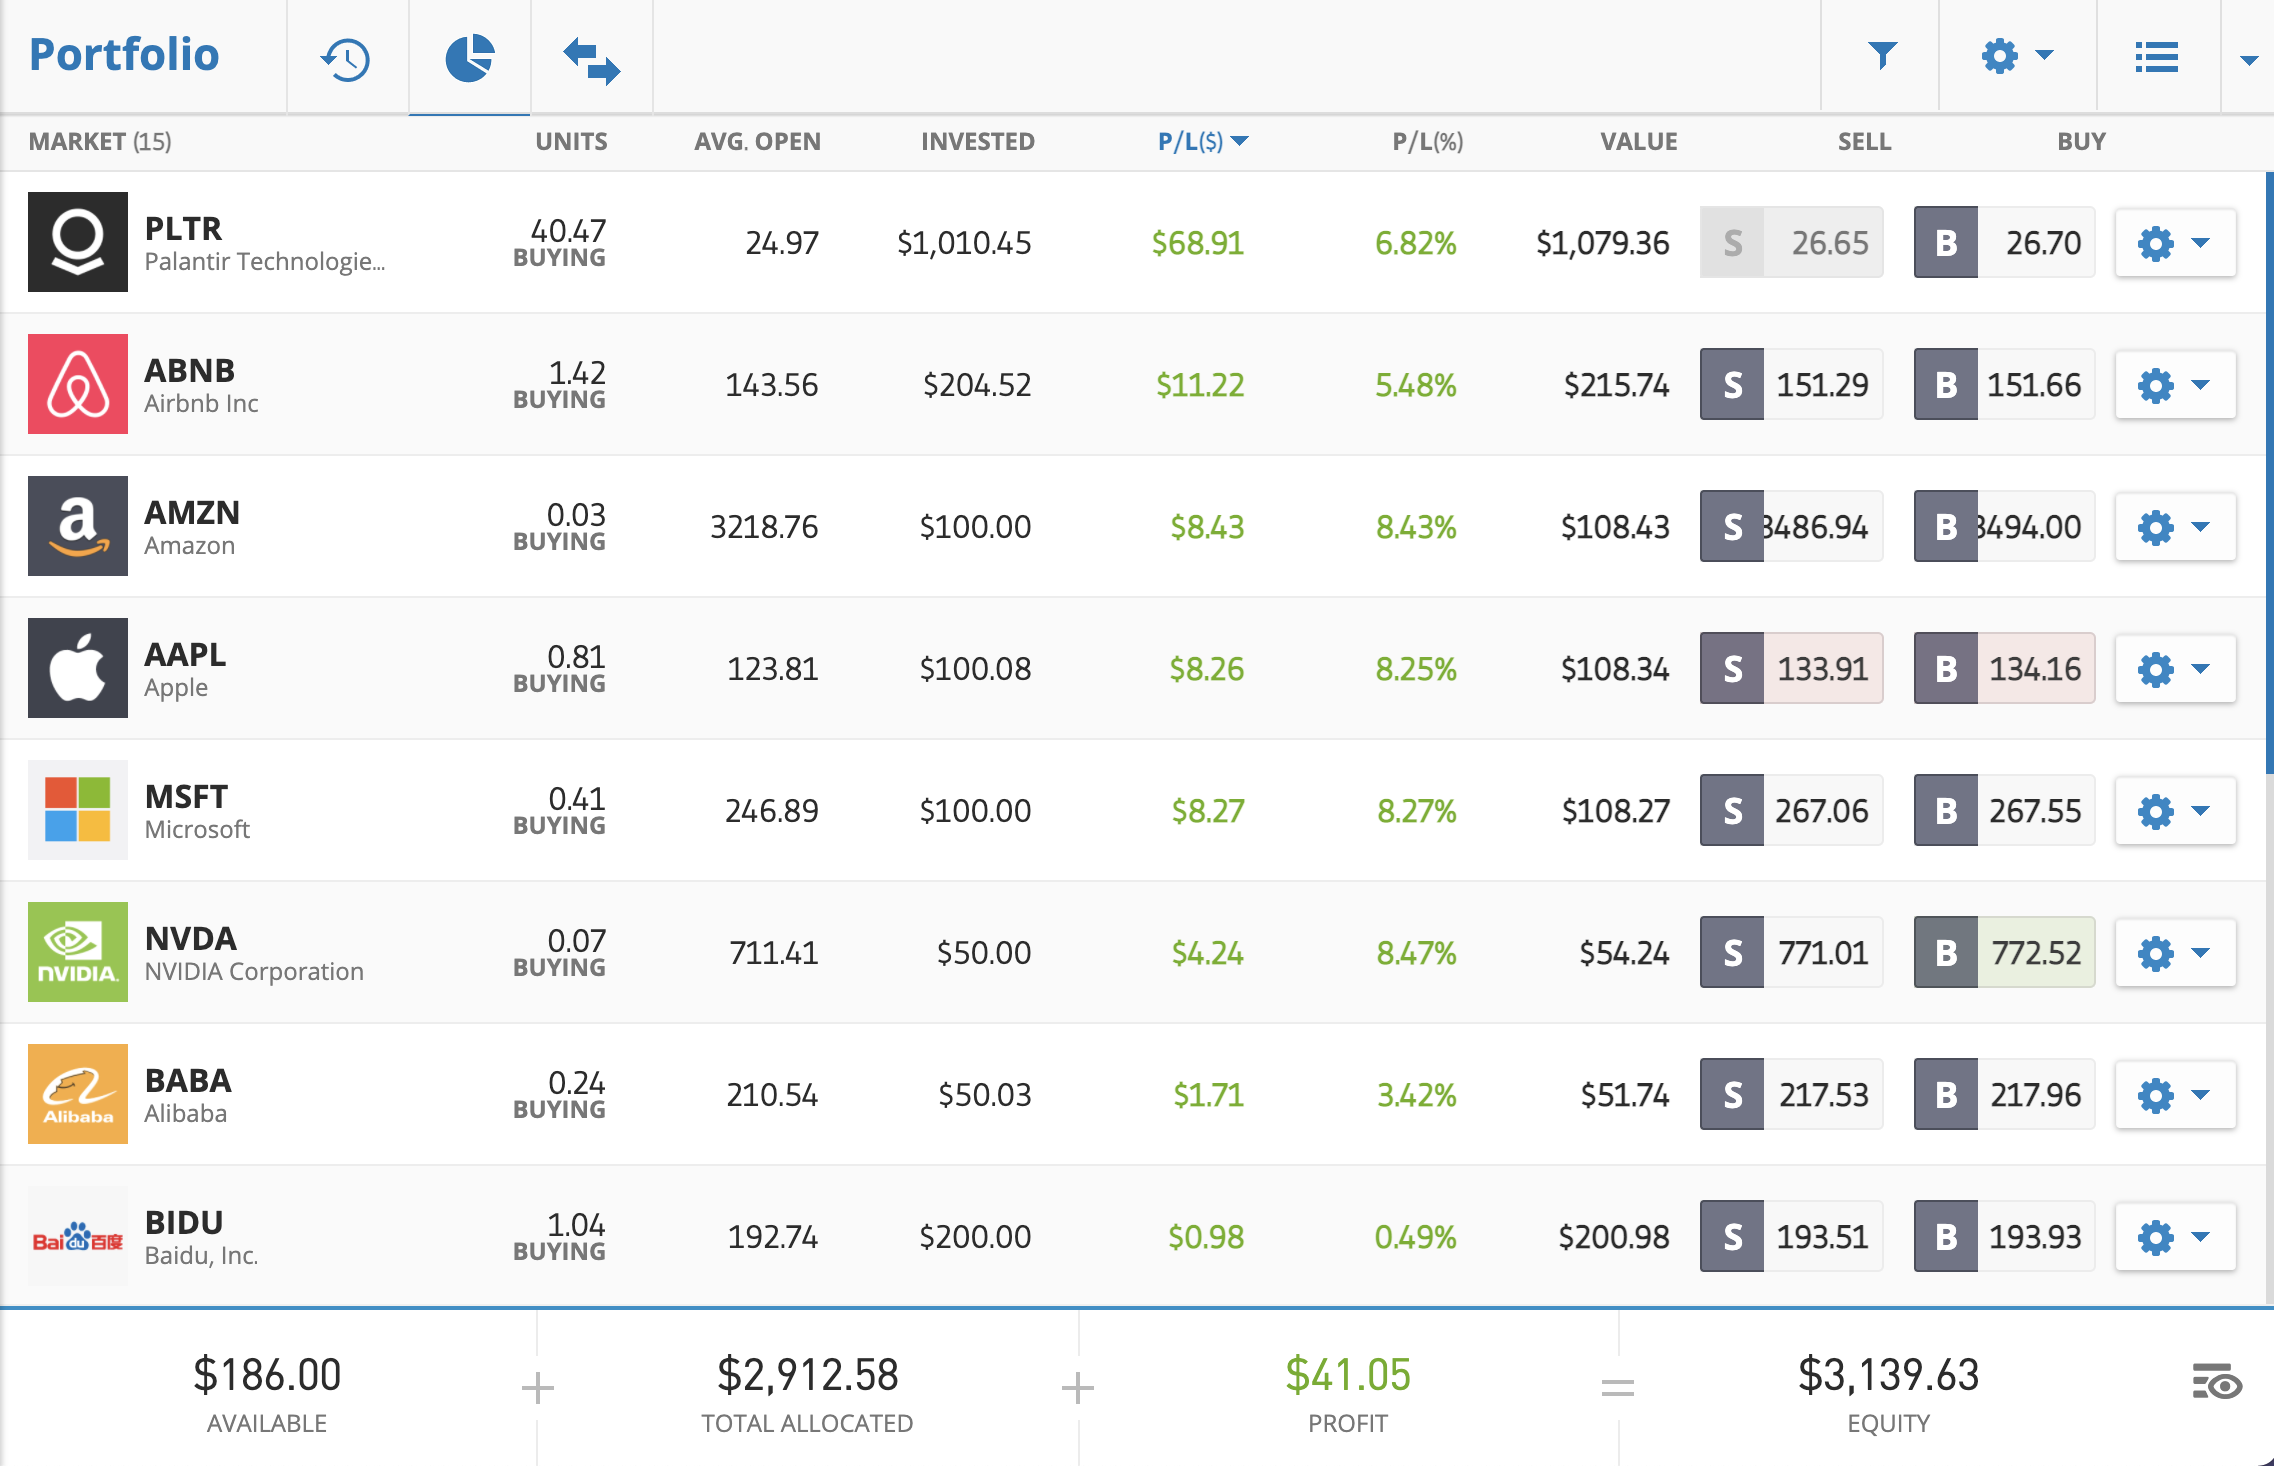Click the PLTR invested amount $1,010.45
This screenshot has width=2274, height=1466.
(x=964, y=243)
